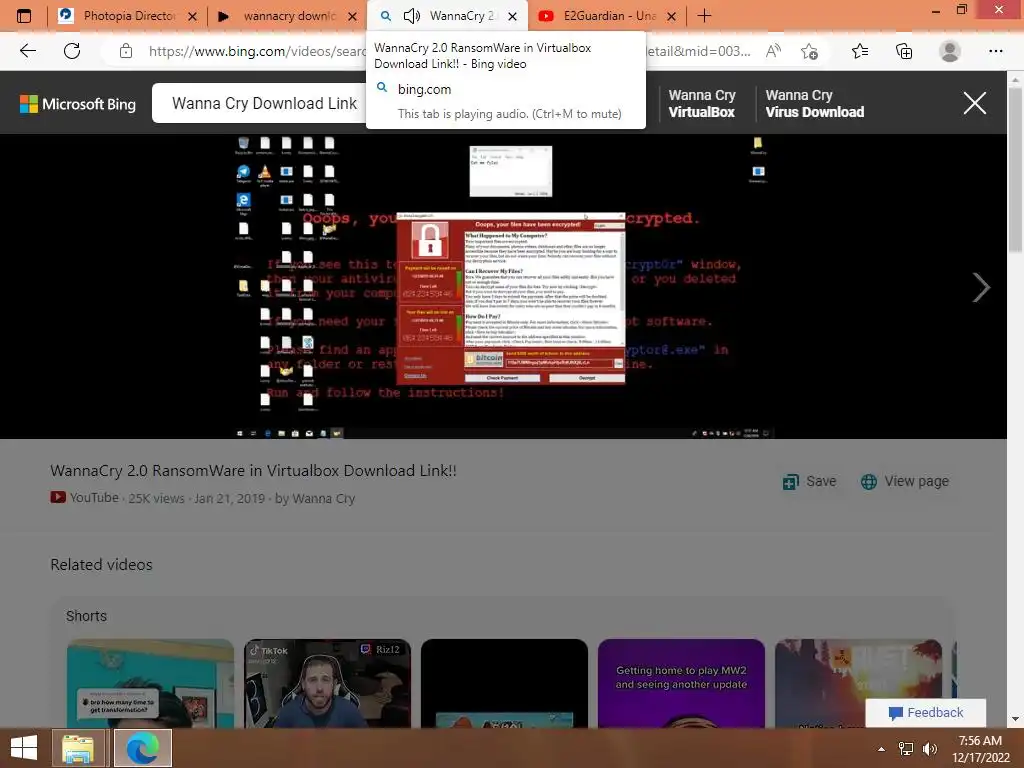
Task: Open the dark black short thumbnail
Action: [504, 683]
